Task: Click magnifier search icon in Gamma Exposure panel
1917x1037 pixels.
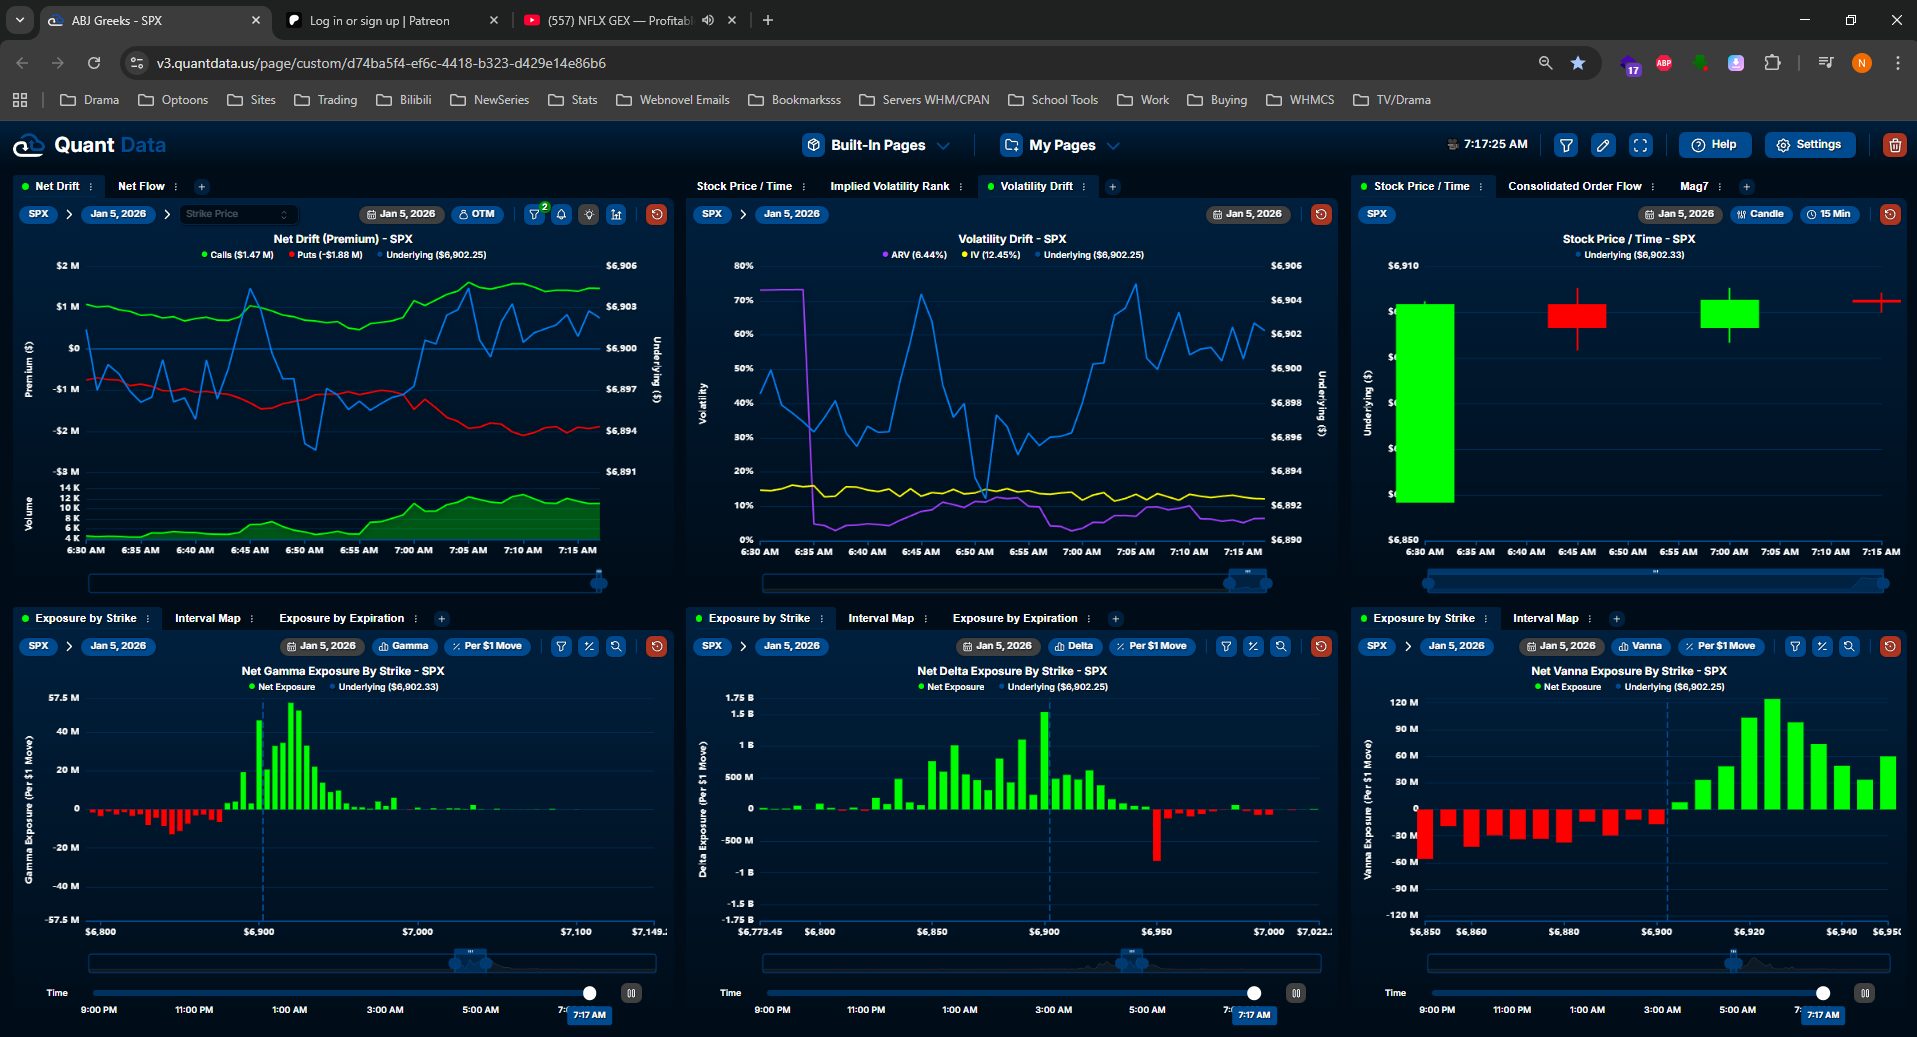Action: pyautogui.click(x=616, y=646)
